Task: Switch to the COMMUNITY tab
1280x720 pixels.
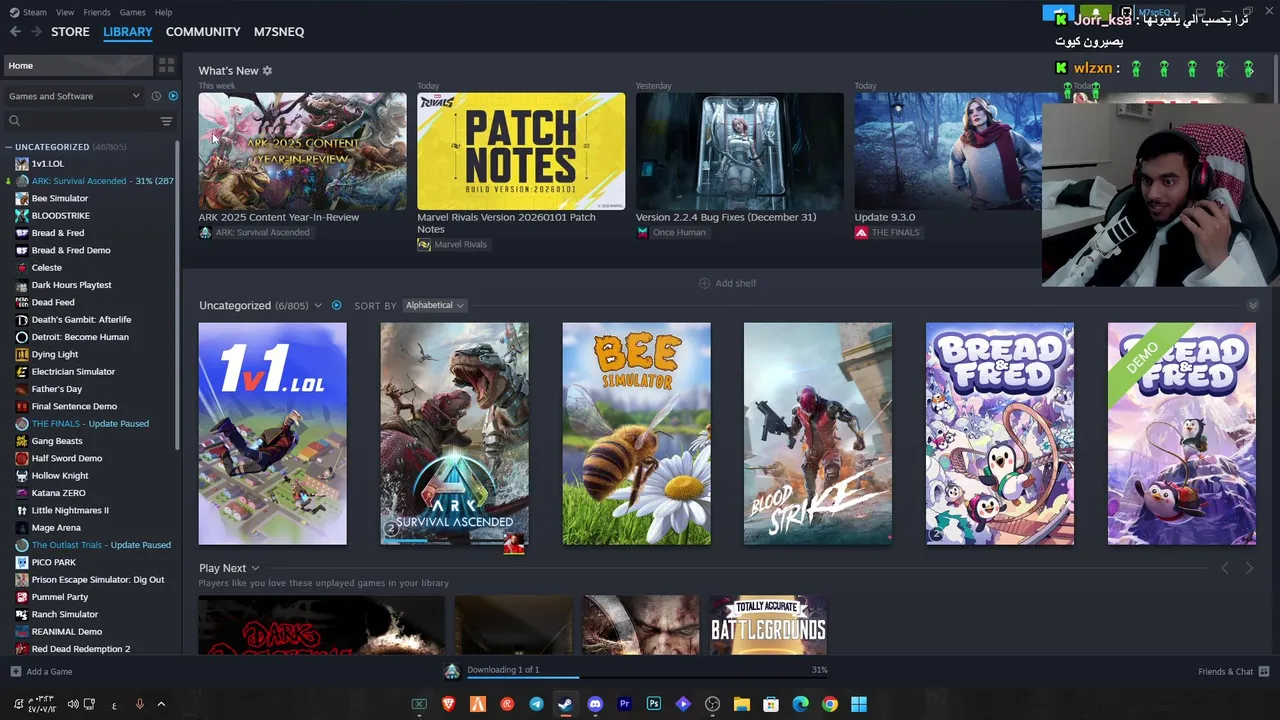Action: pyautogui.click(x=203, y=32)
